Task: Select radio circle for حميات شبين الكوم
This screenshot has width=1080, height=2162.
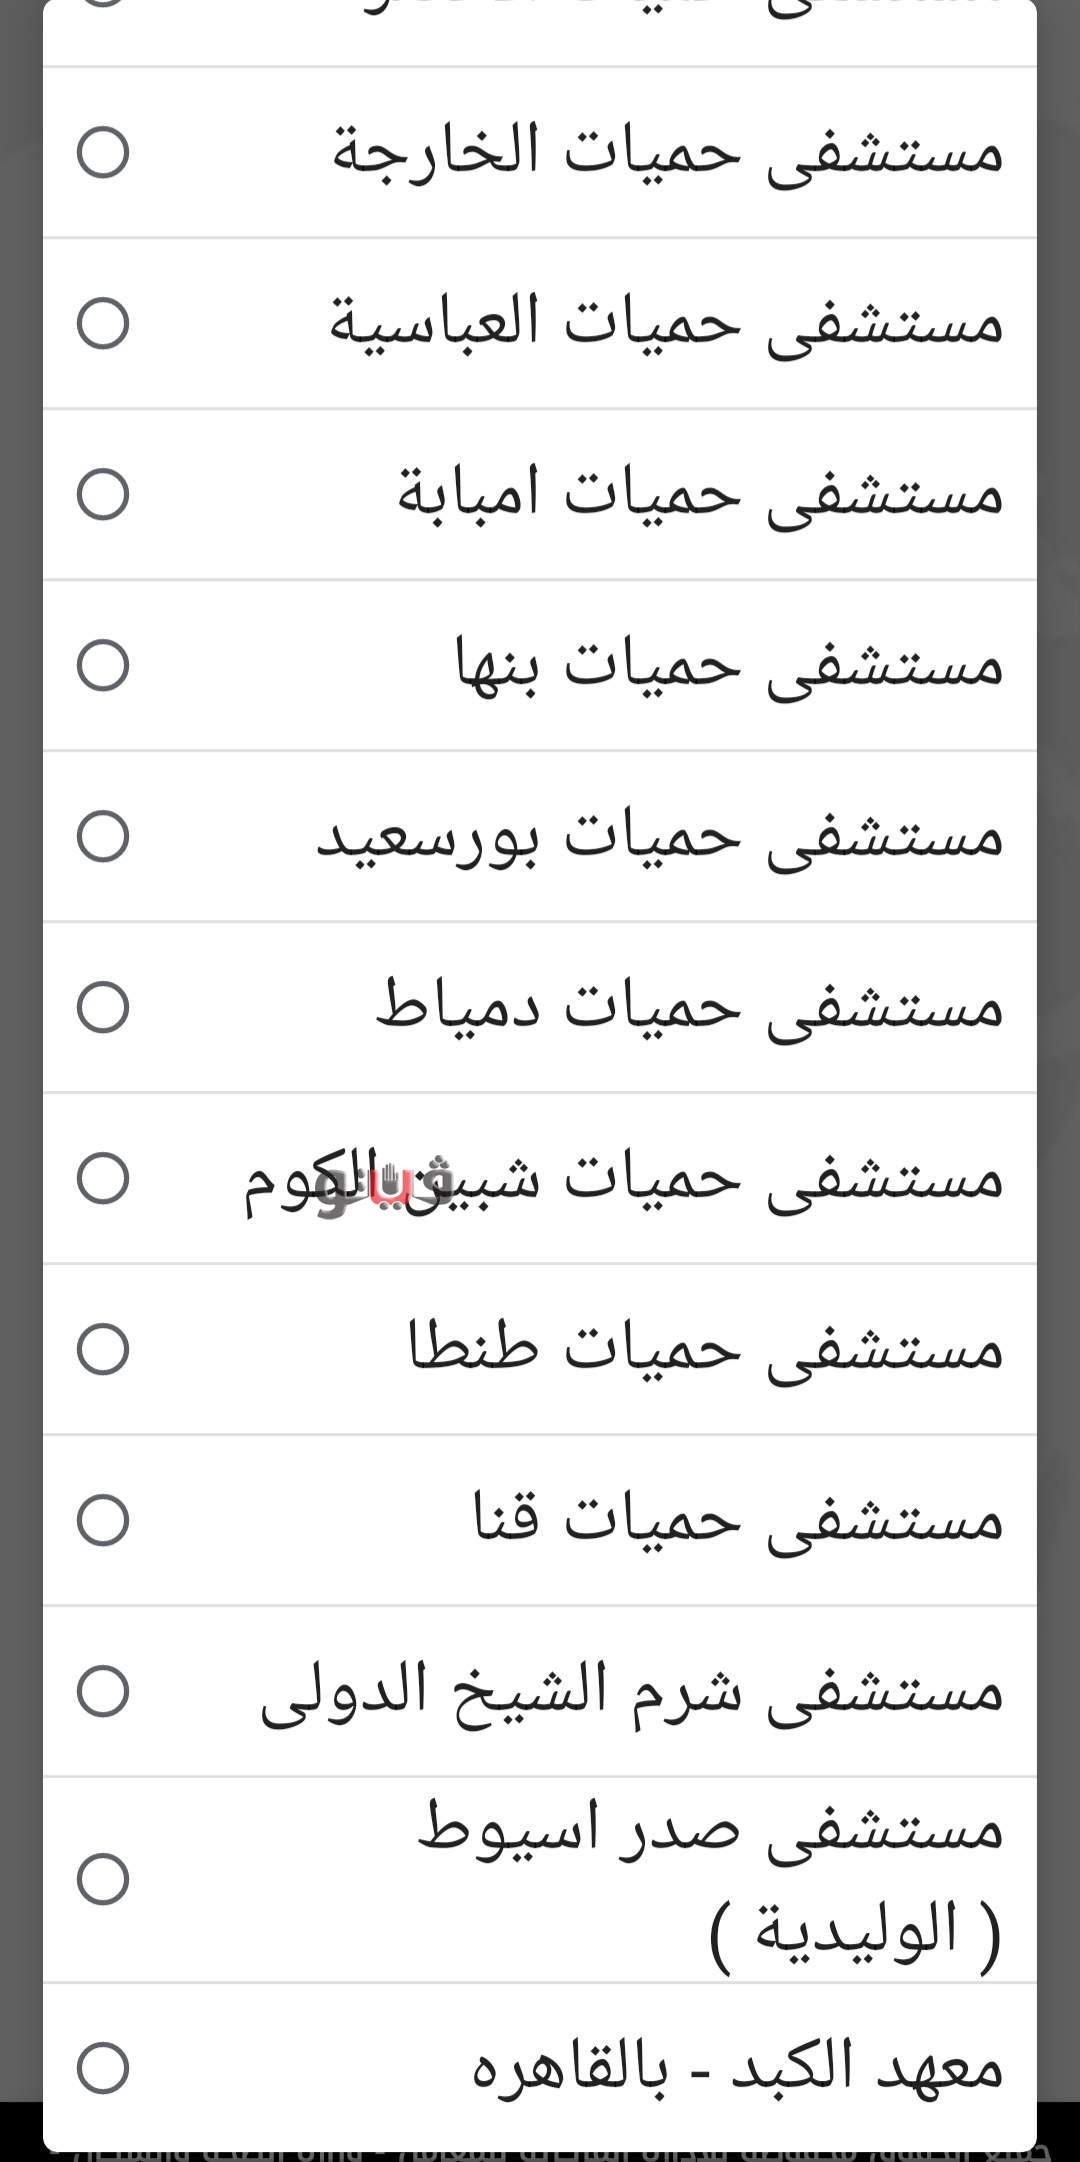Action: (103, 1178)
